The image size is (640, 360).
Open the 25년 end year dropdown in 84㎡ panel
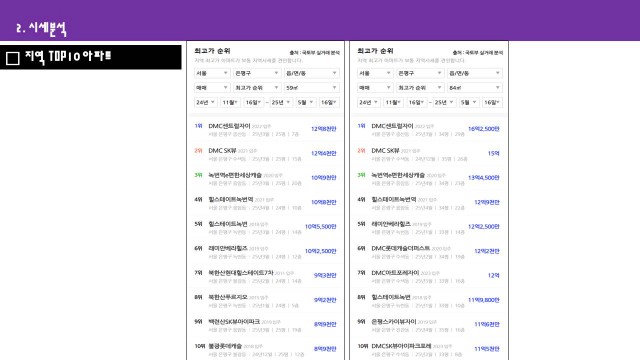pos(444,102)
